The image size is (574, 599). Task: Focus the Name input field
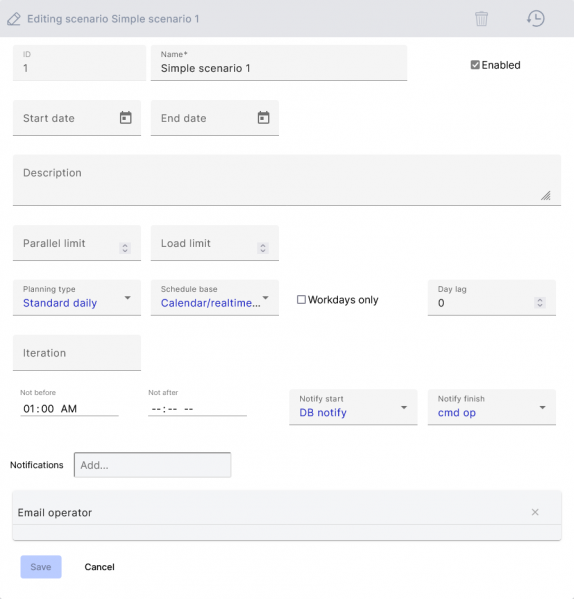click(279, 63)
